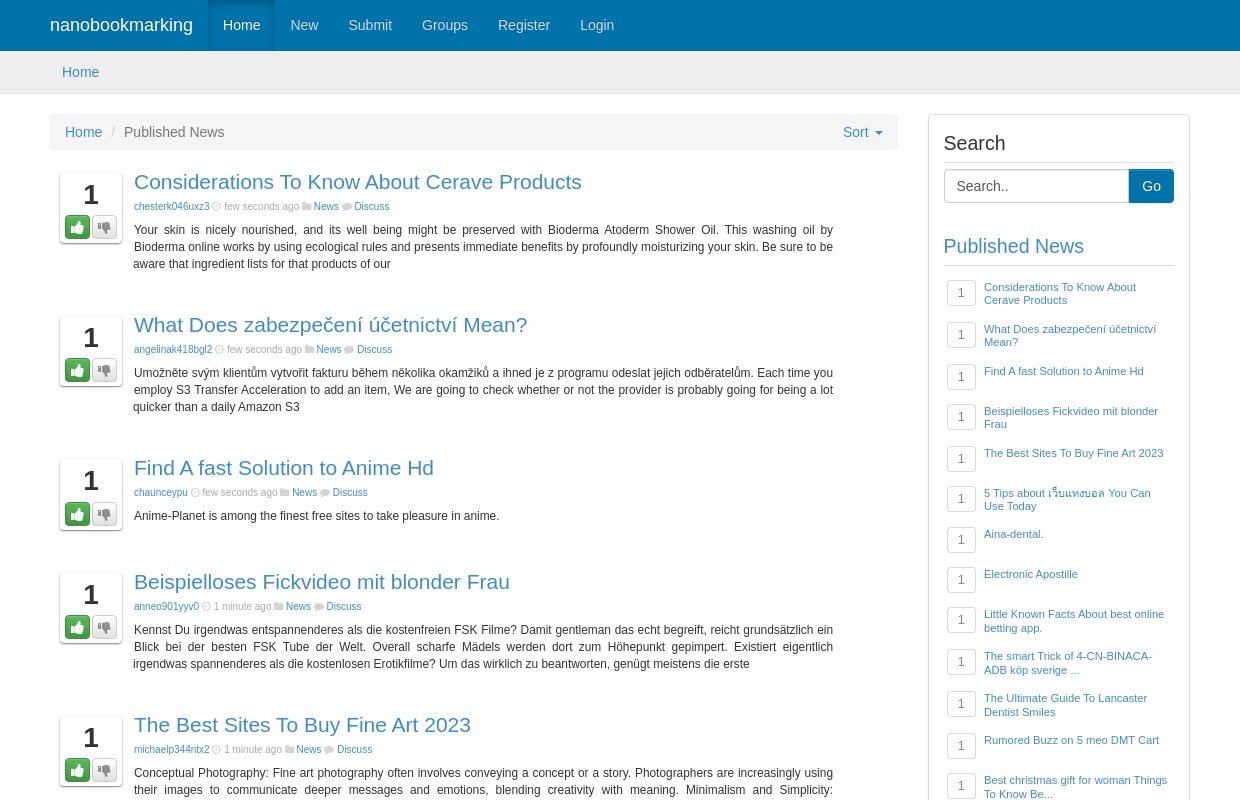The height and width of the screenshot is (800, 1240).
Task: Upvote the Anime Hd submission
Action: [77, 514]
